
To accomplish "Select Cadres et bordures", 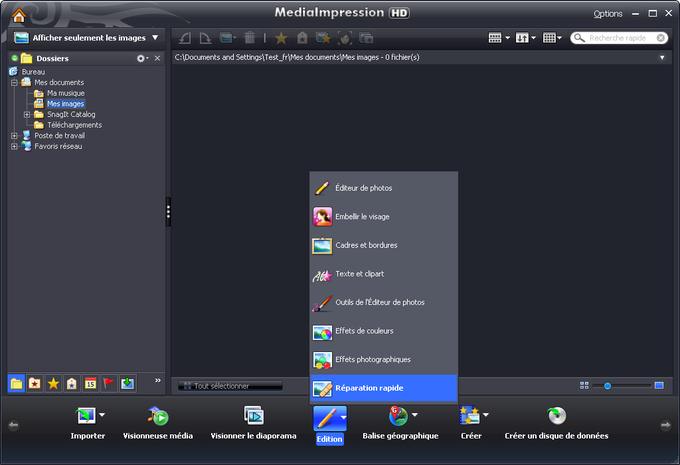I will click(384, 245).
